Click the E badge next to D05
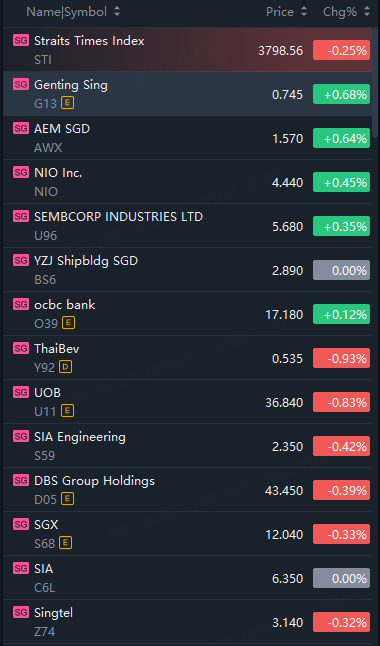 [x=68, y=499]
